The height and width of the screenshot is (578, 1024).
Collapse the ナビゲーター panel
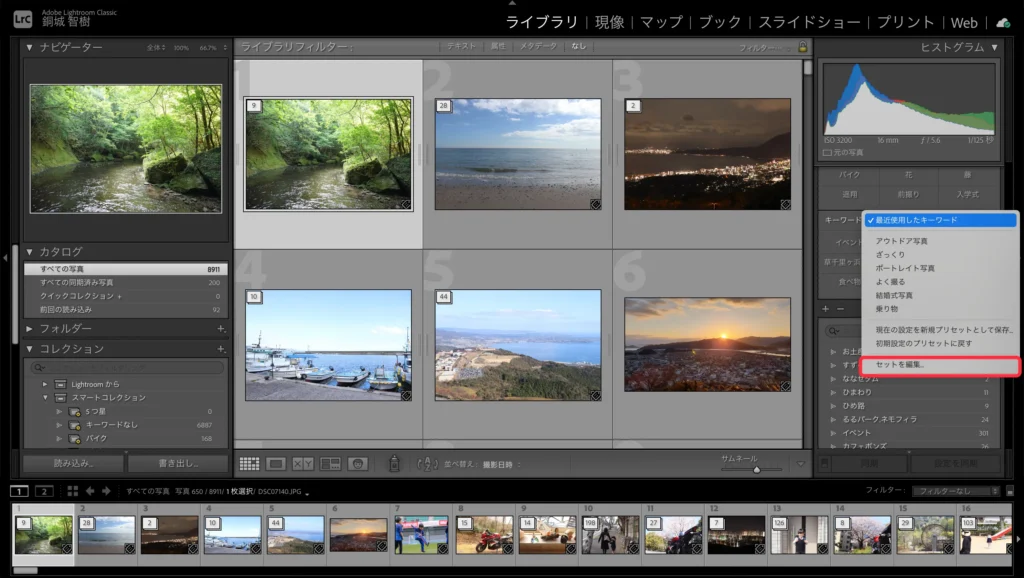pos(30,47)
